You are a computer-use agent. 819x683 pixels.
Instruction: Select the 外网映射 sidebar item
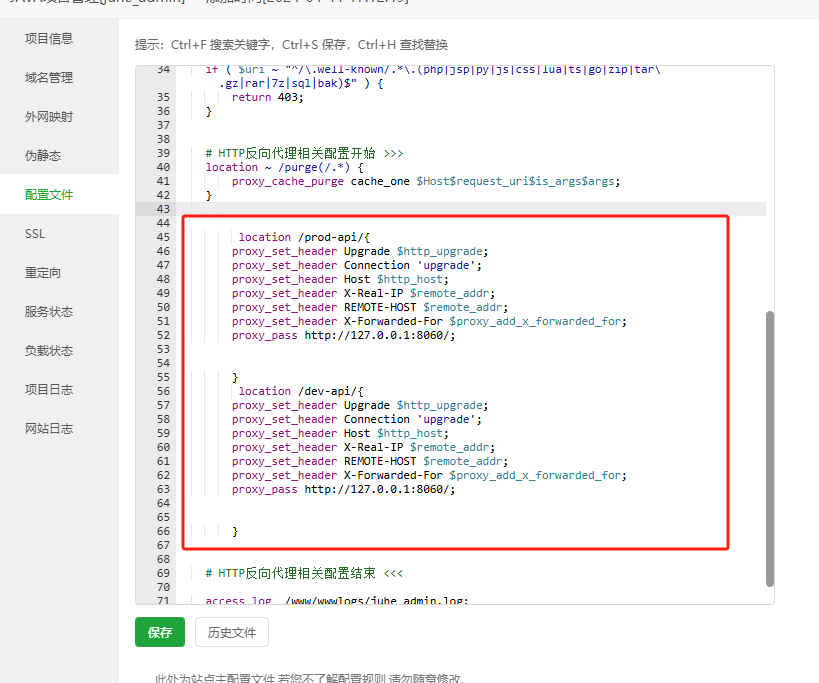coord(49,117)
